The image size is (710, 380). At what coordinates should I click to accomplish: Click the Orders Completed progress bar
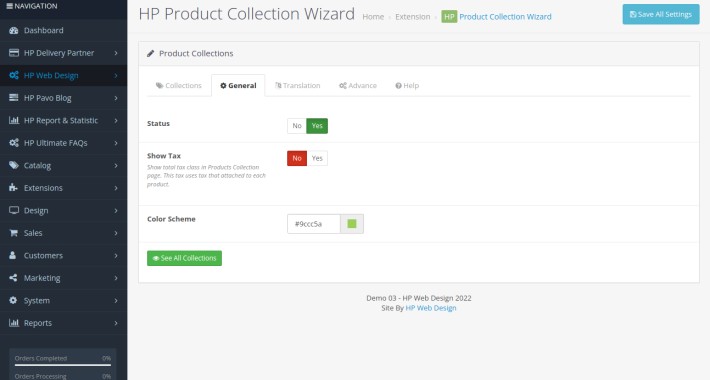coord(62,365)
